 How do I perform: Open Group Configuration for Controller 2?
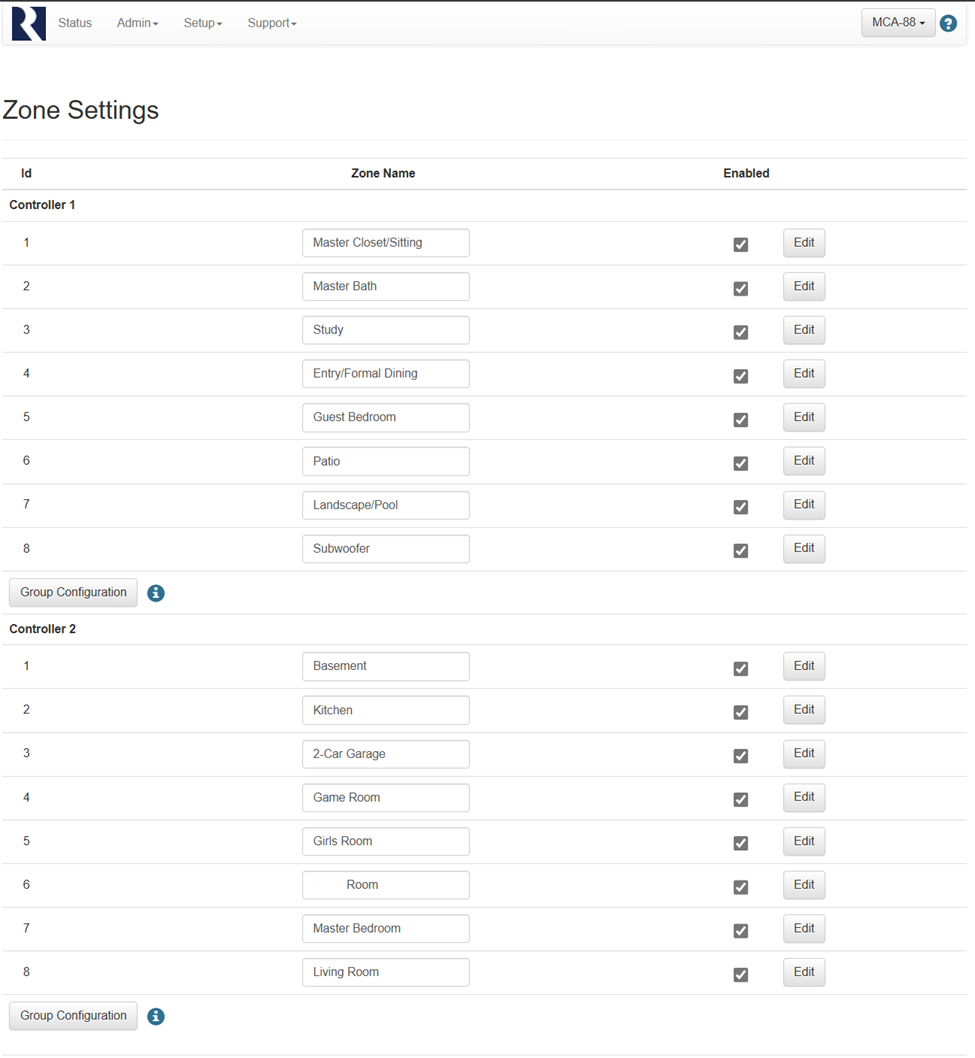tap(74, 1016)
